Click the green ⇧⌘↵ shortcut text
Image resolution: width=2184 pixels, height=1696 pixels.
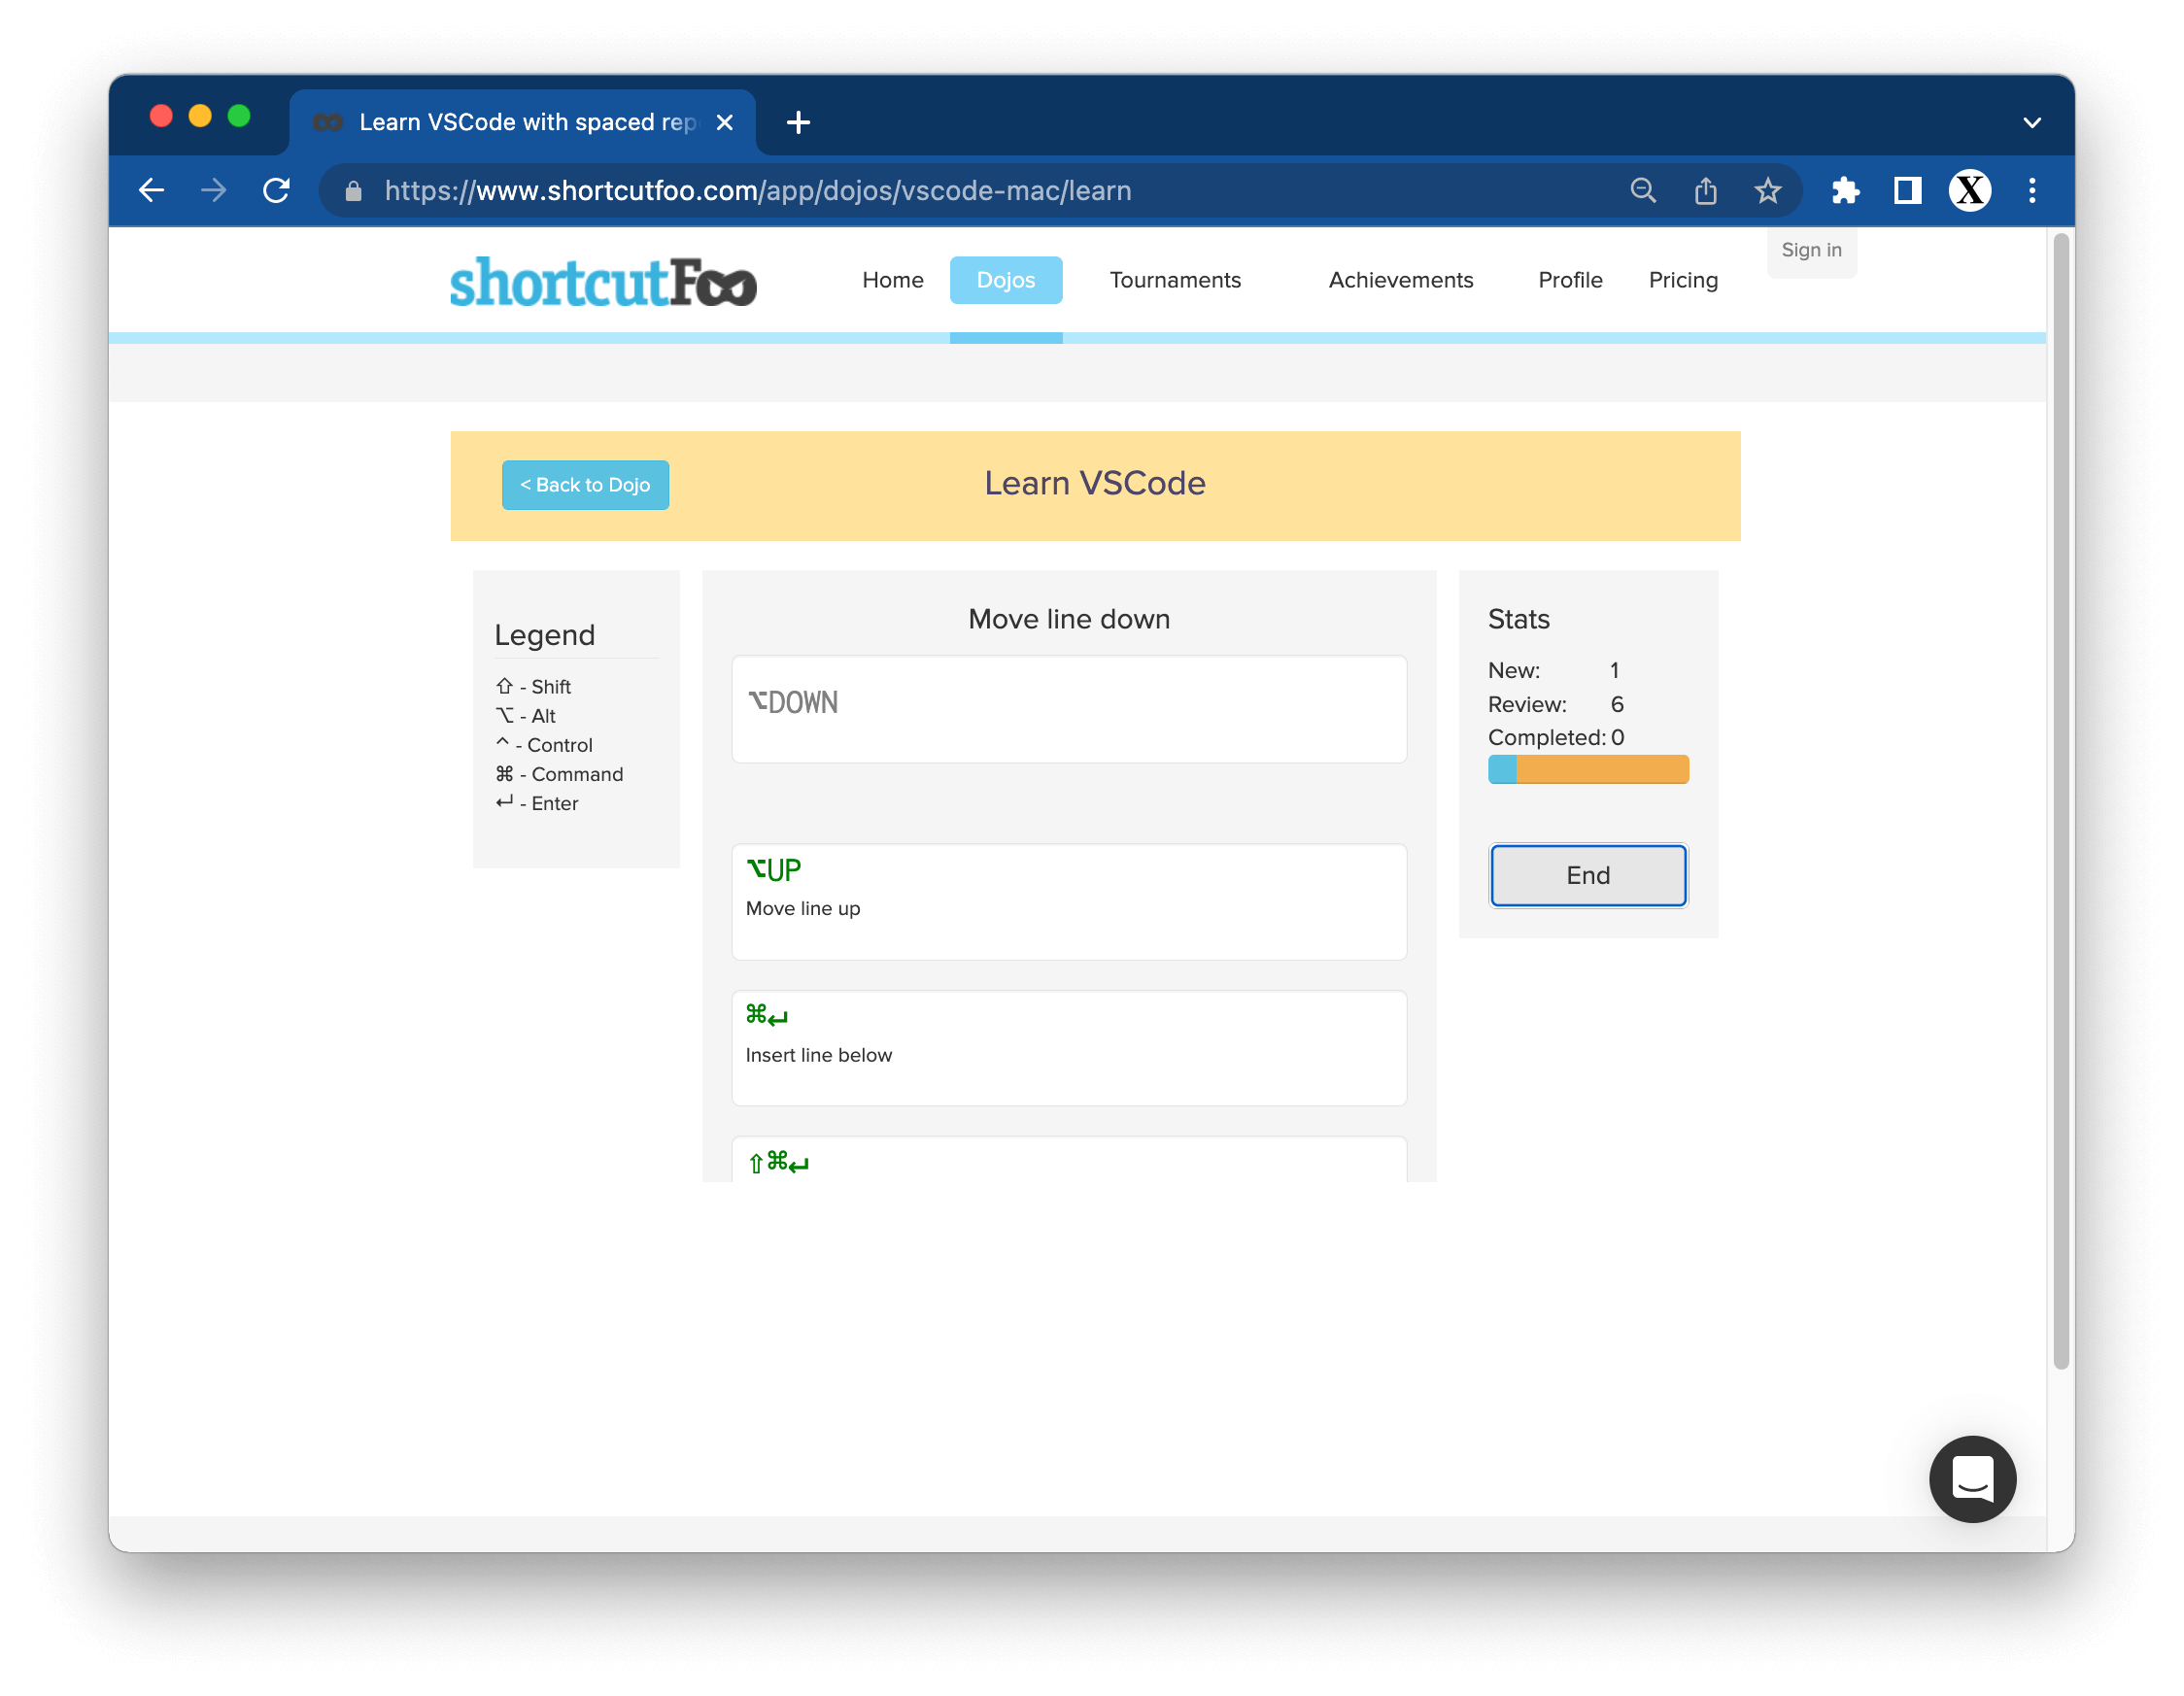tap(778, 1162)
